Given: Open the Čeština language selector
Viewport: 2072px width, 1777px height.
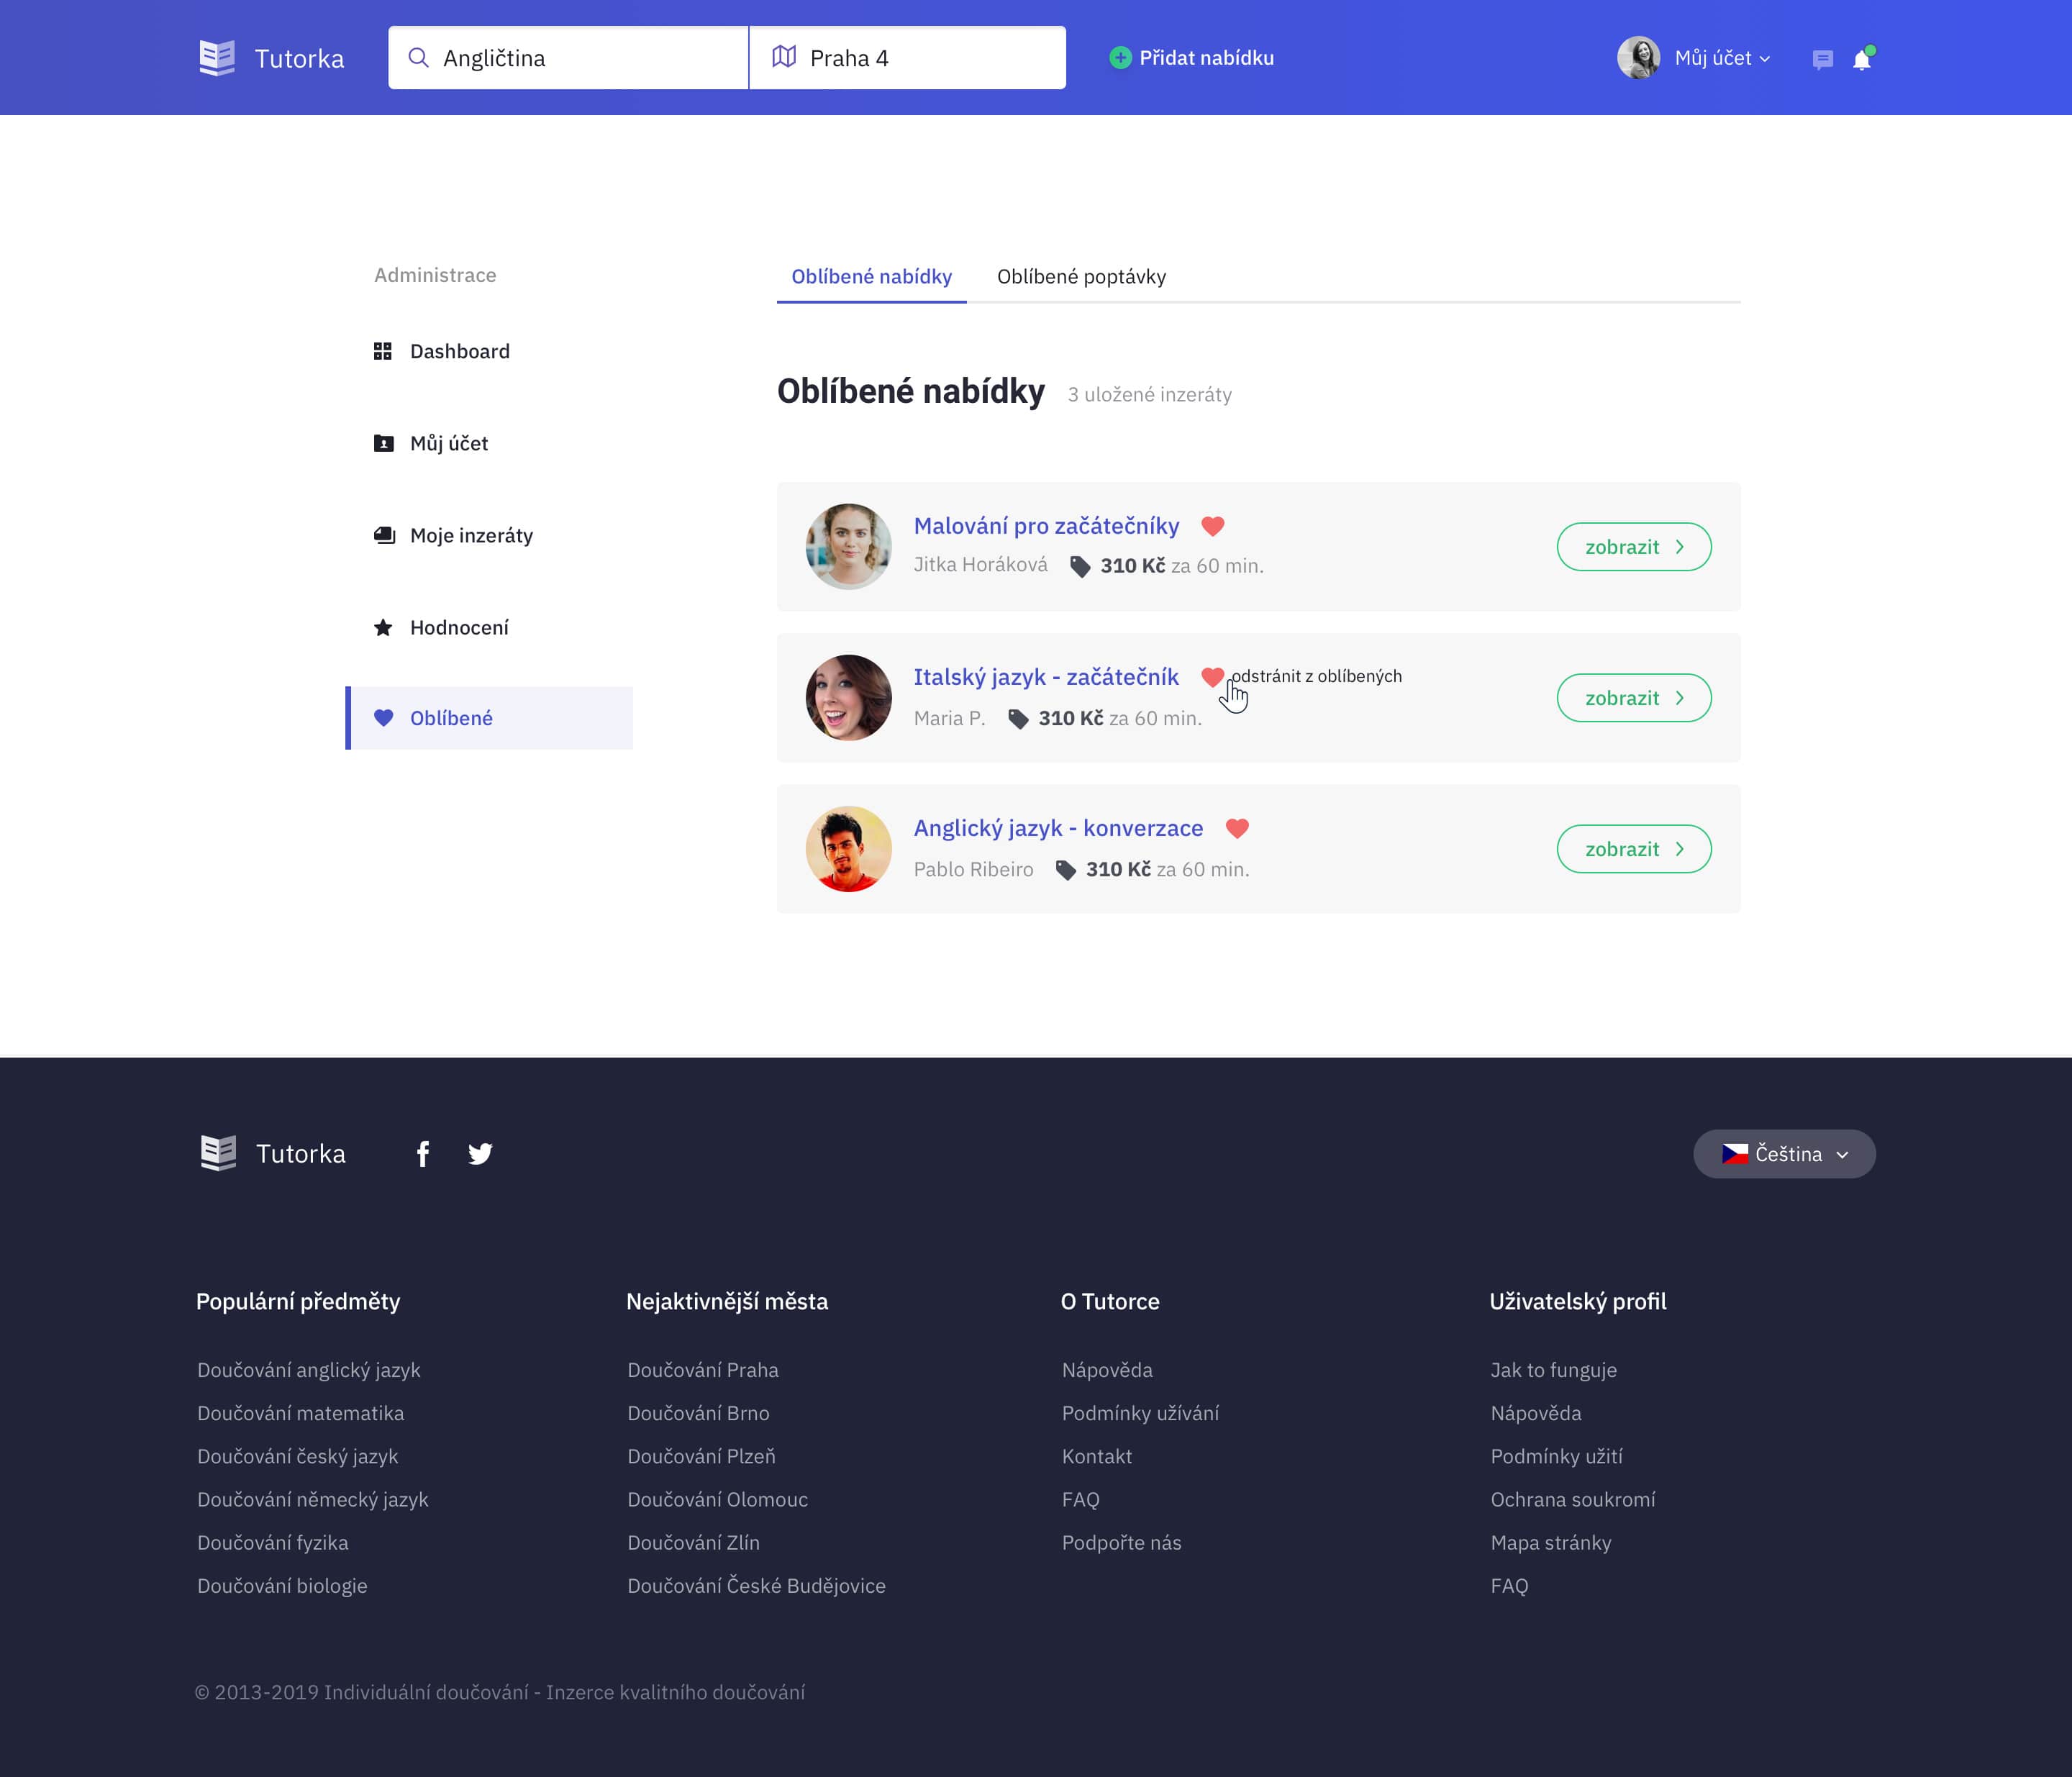Looking at the screenshot, I should pos(1784,1154).
